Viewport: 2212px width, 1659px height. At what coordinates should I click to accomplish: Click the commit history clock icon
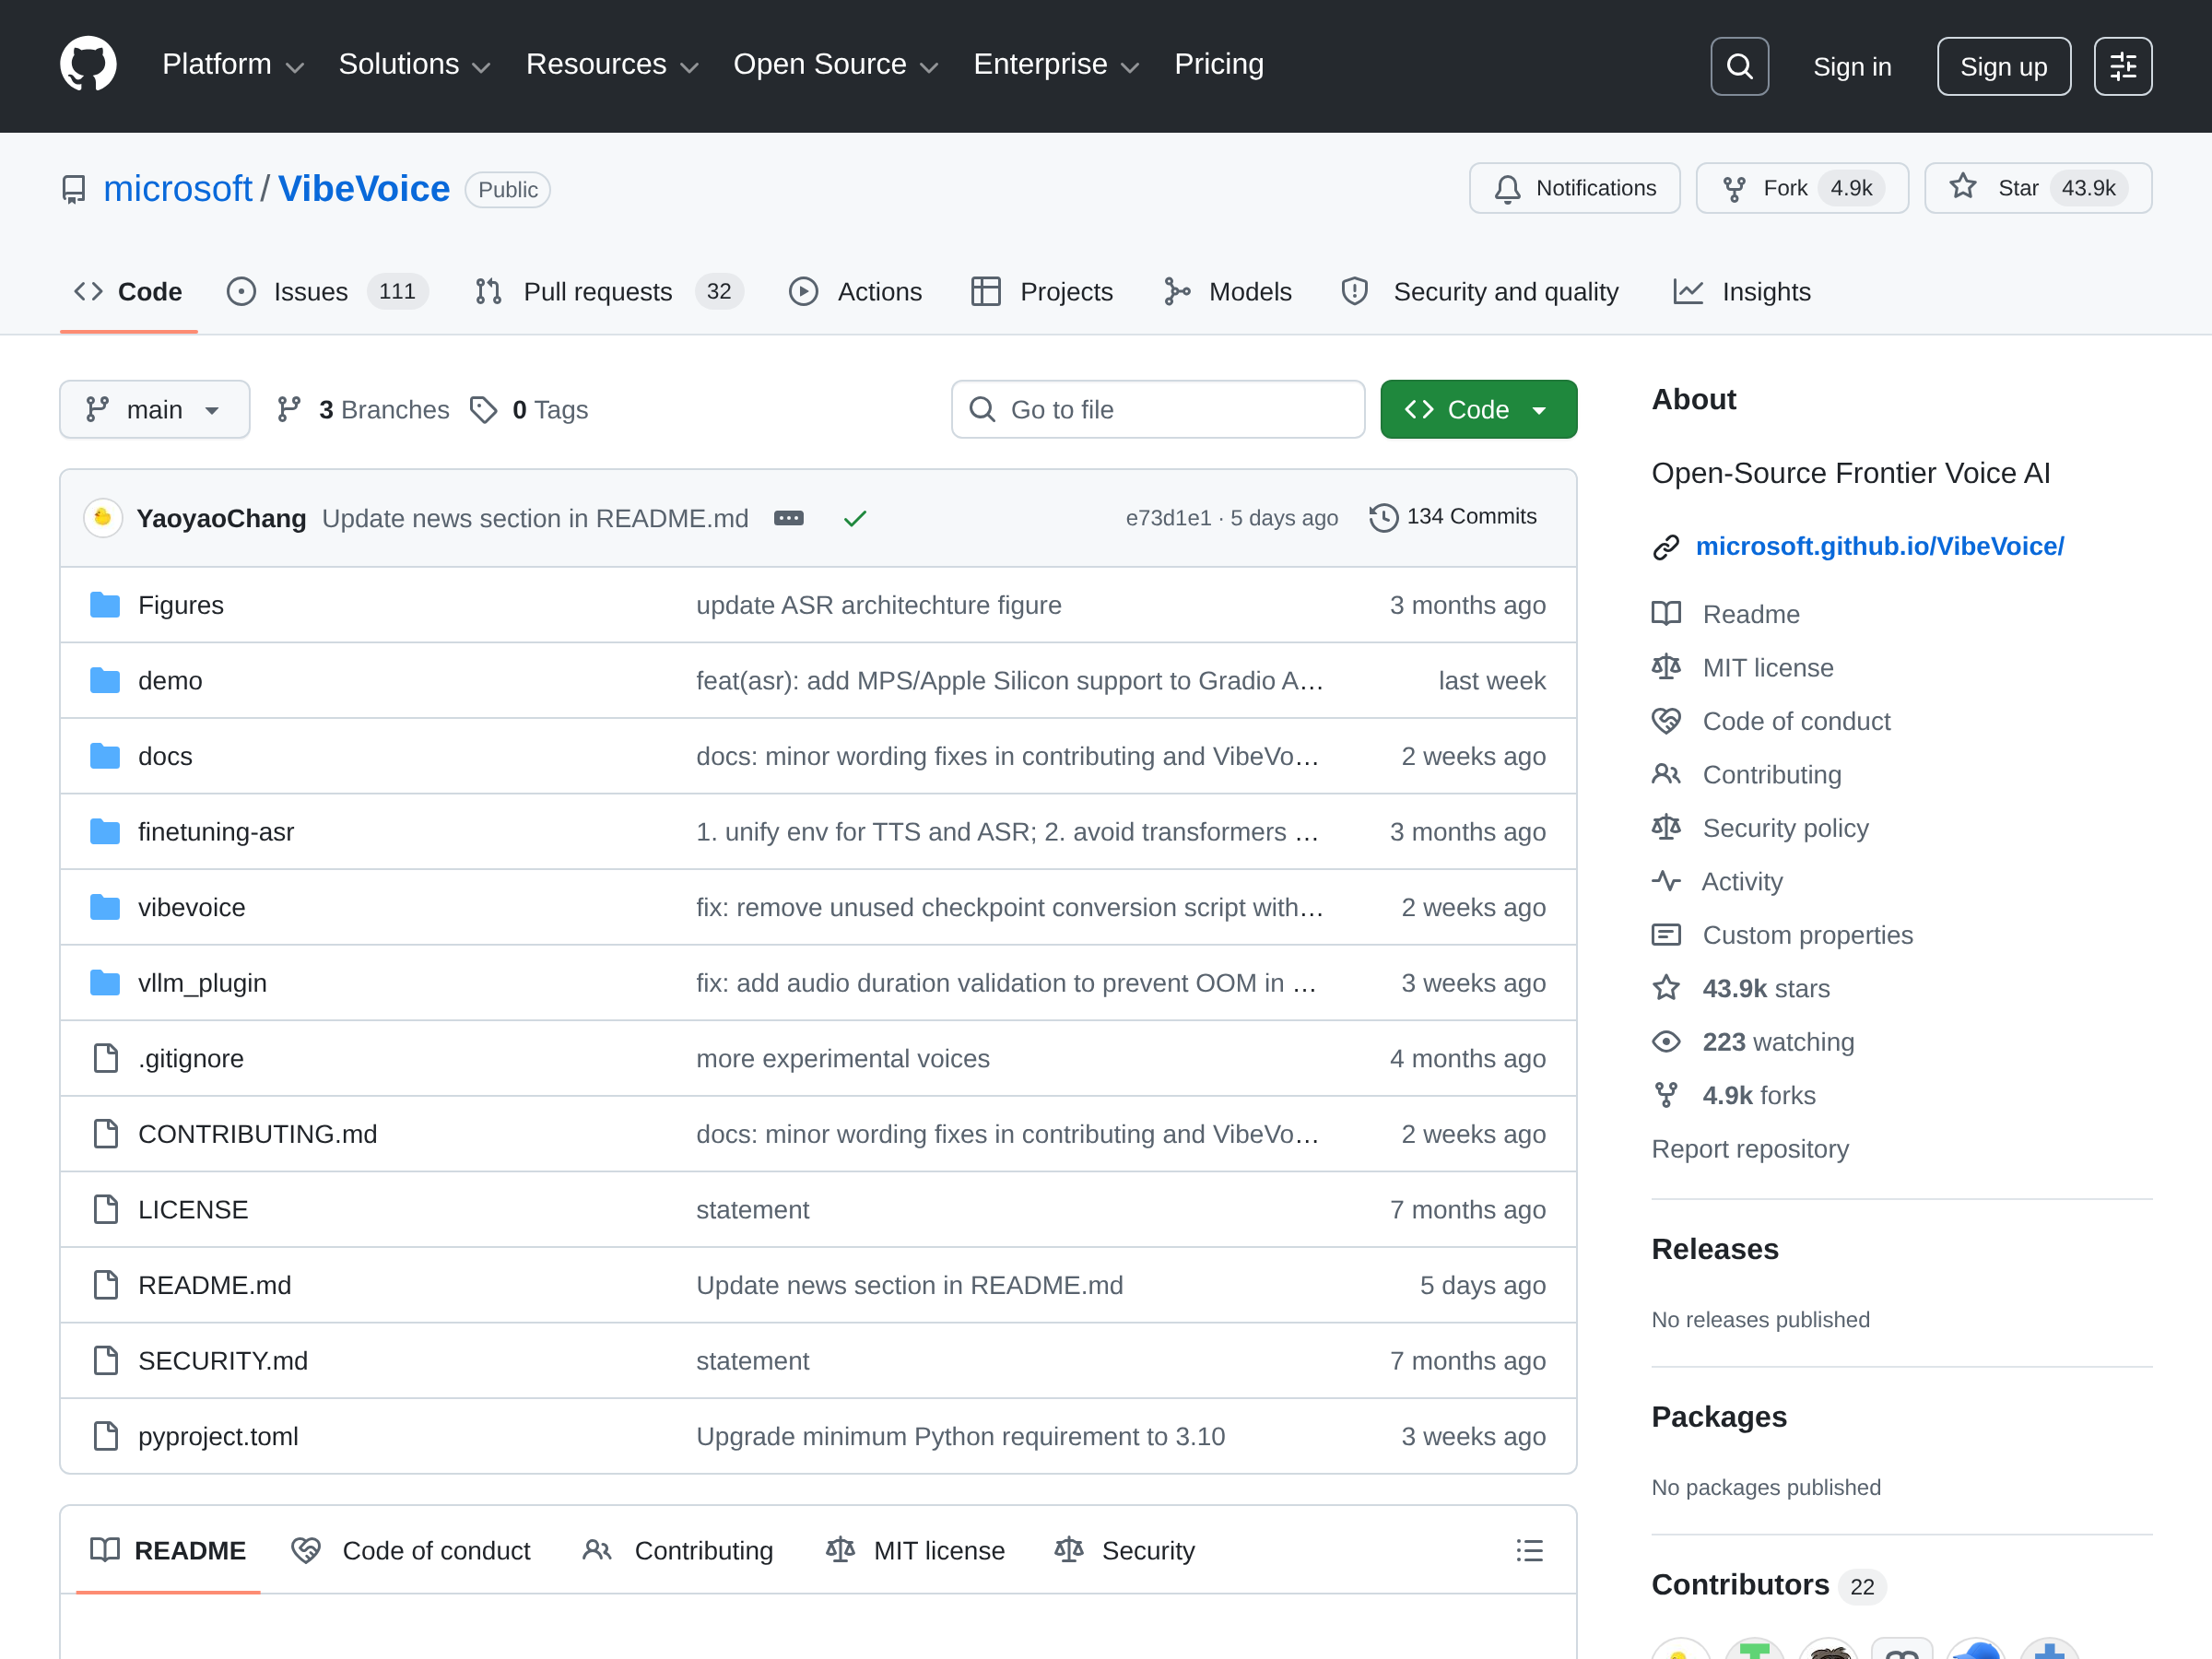tap(1383, 517)
